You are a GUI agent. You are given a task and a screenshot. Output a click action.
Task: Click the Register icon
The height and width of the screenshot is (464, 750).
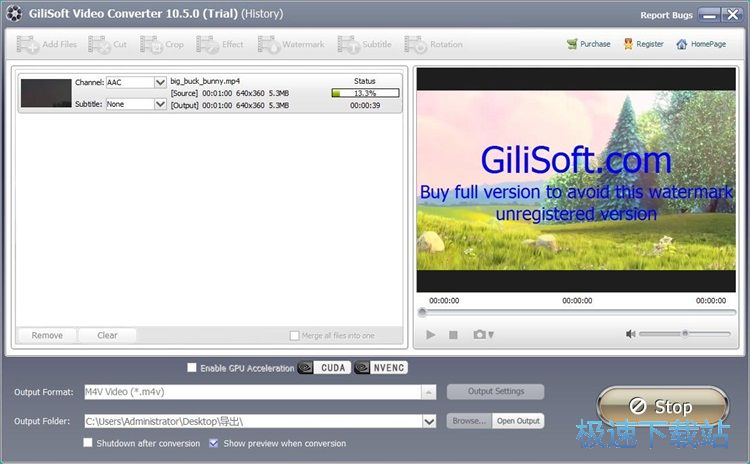(x=628, y=44)
